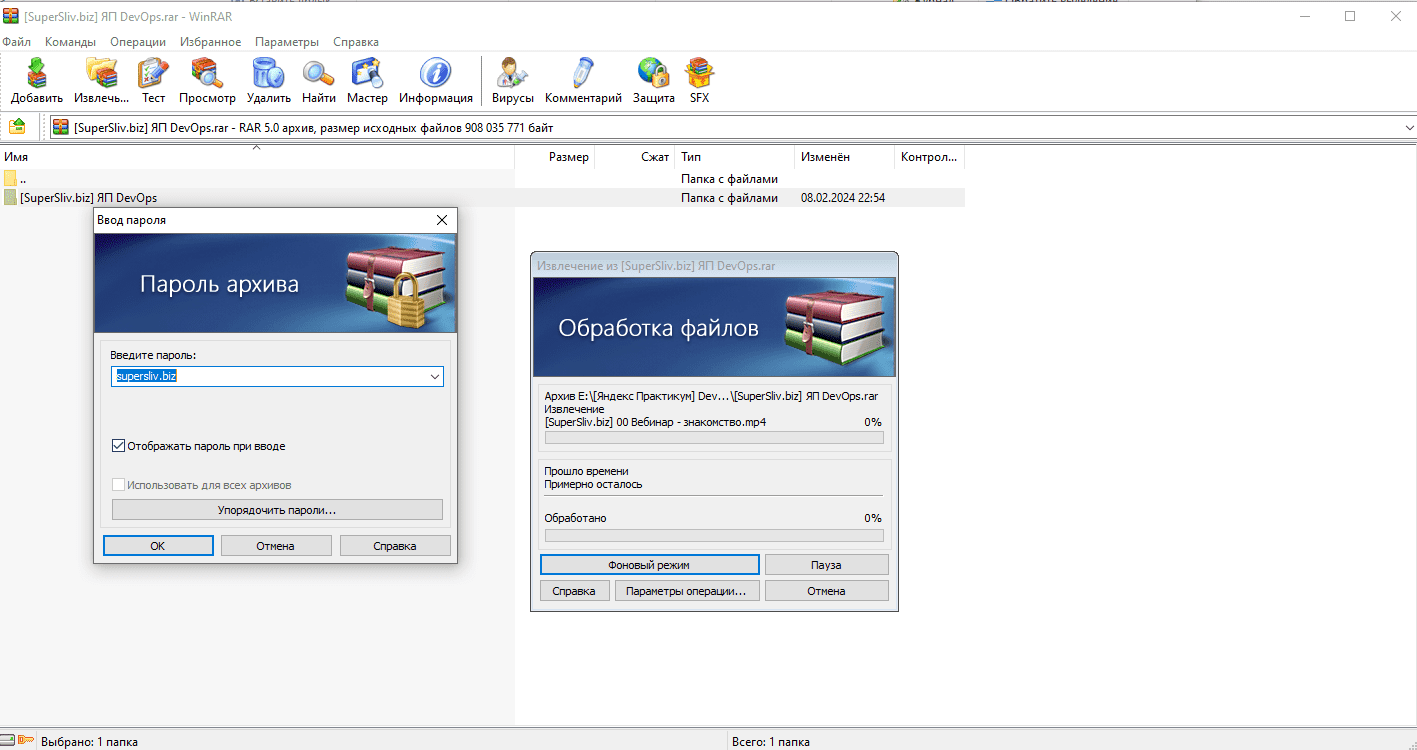Open the Файл menu
This screenshot has height=750, width=1417.
point(16,42)
